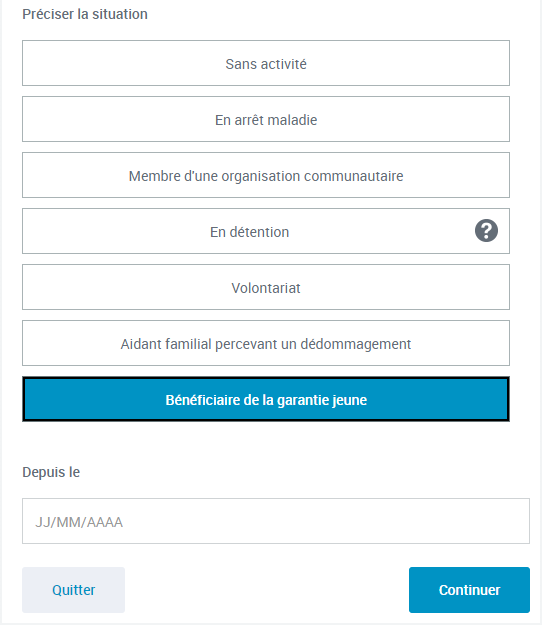542x625 pixels.
Task: Choose the Volontariat option
Action: click(x=266, y=287)
